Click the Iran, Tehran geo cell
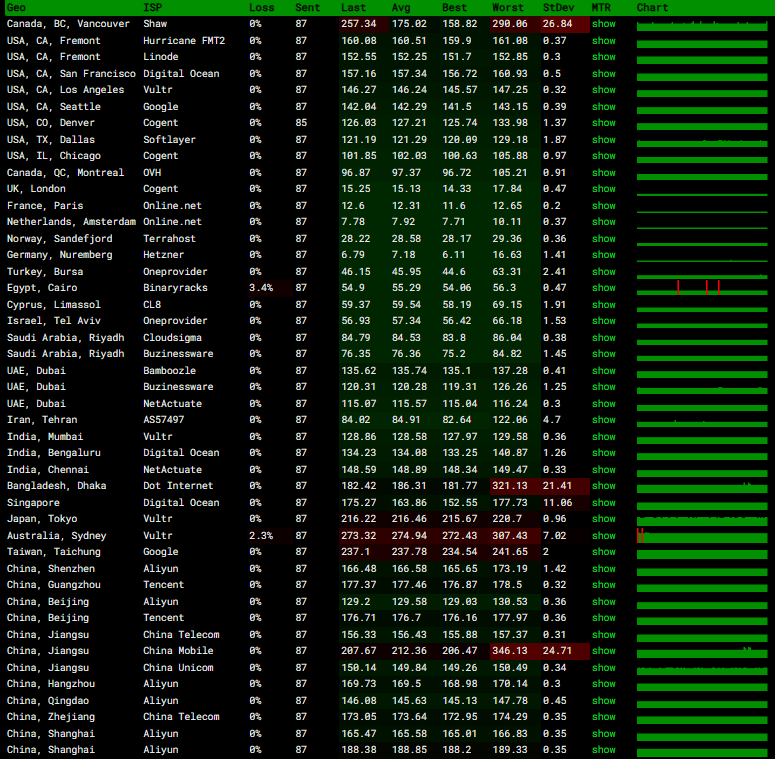The height and width of the screenshot is (759, 775). point(42,420)
